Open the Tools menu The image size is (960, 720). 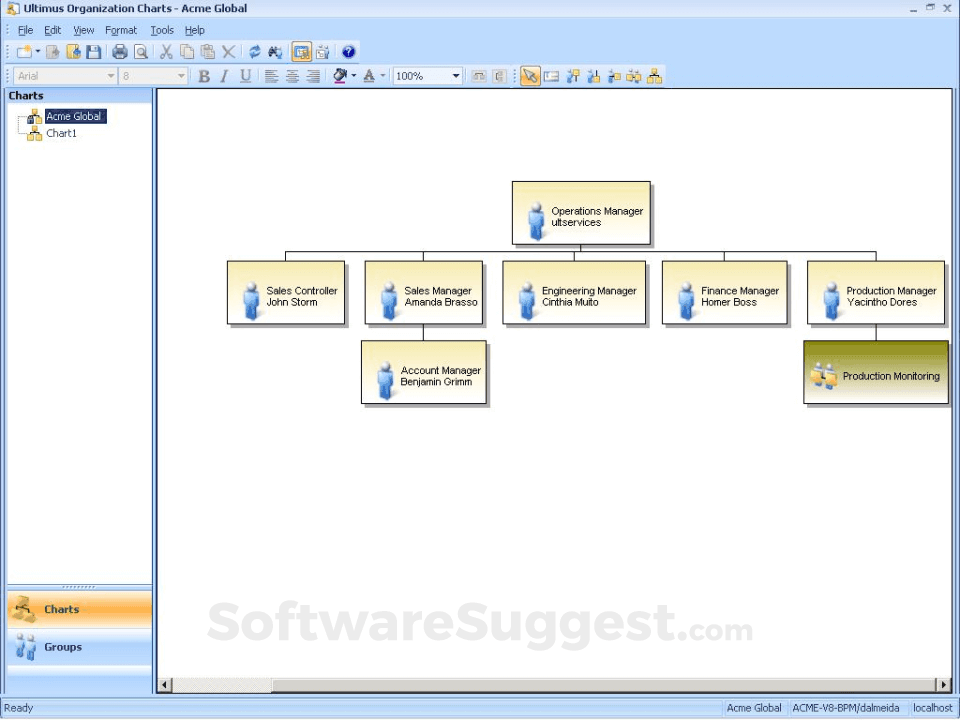(x=162, y=30)
